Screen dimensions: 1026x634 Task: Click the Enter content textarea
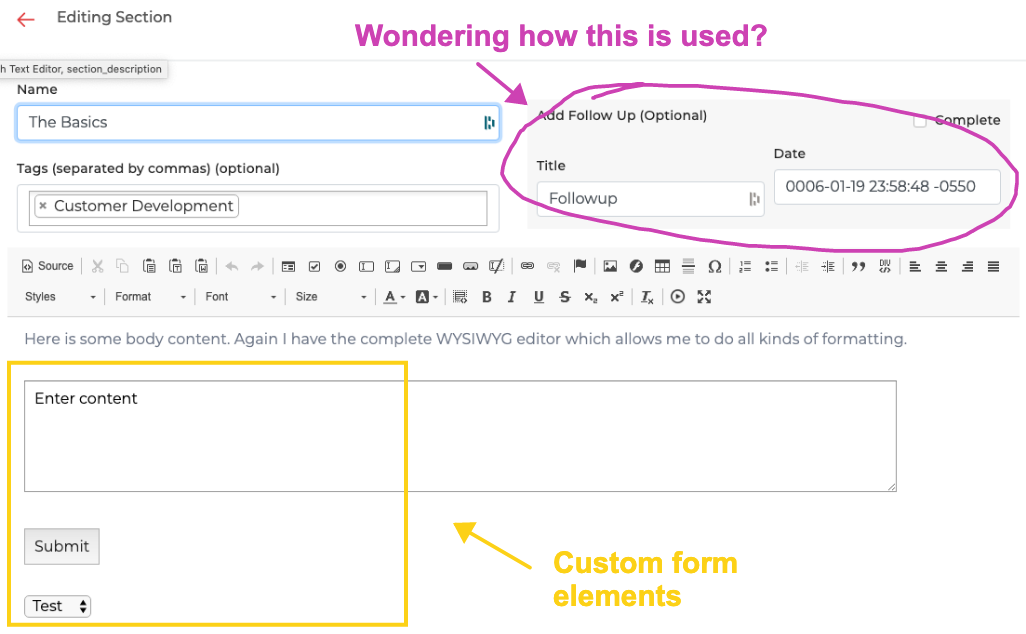click(x=460, y=436)
